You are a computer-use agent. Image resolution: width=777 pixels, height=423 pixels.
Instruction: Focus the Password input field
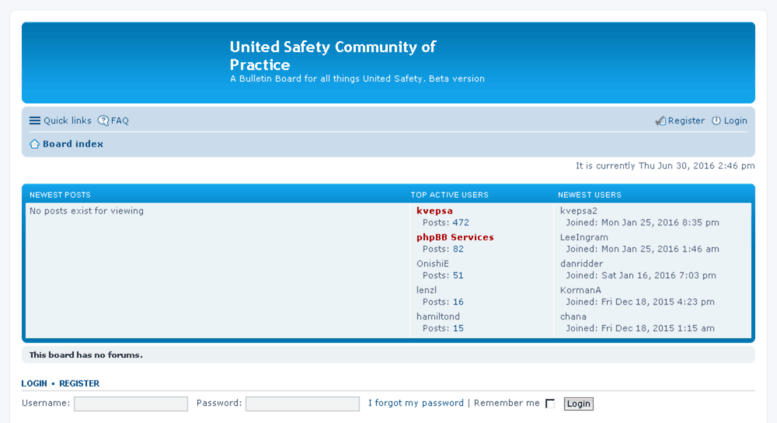tap(302, 404)
